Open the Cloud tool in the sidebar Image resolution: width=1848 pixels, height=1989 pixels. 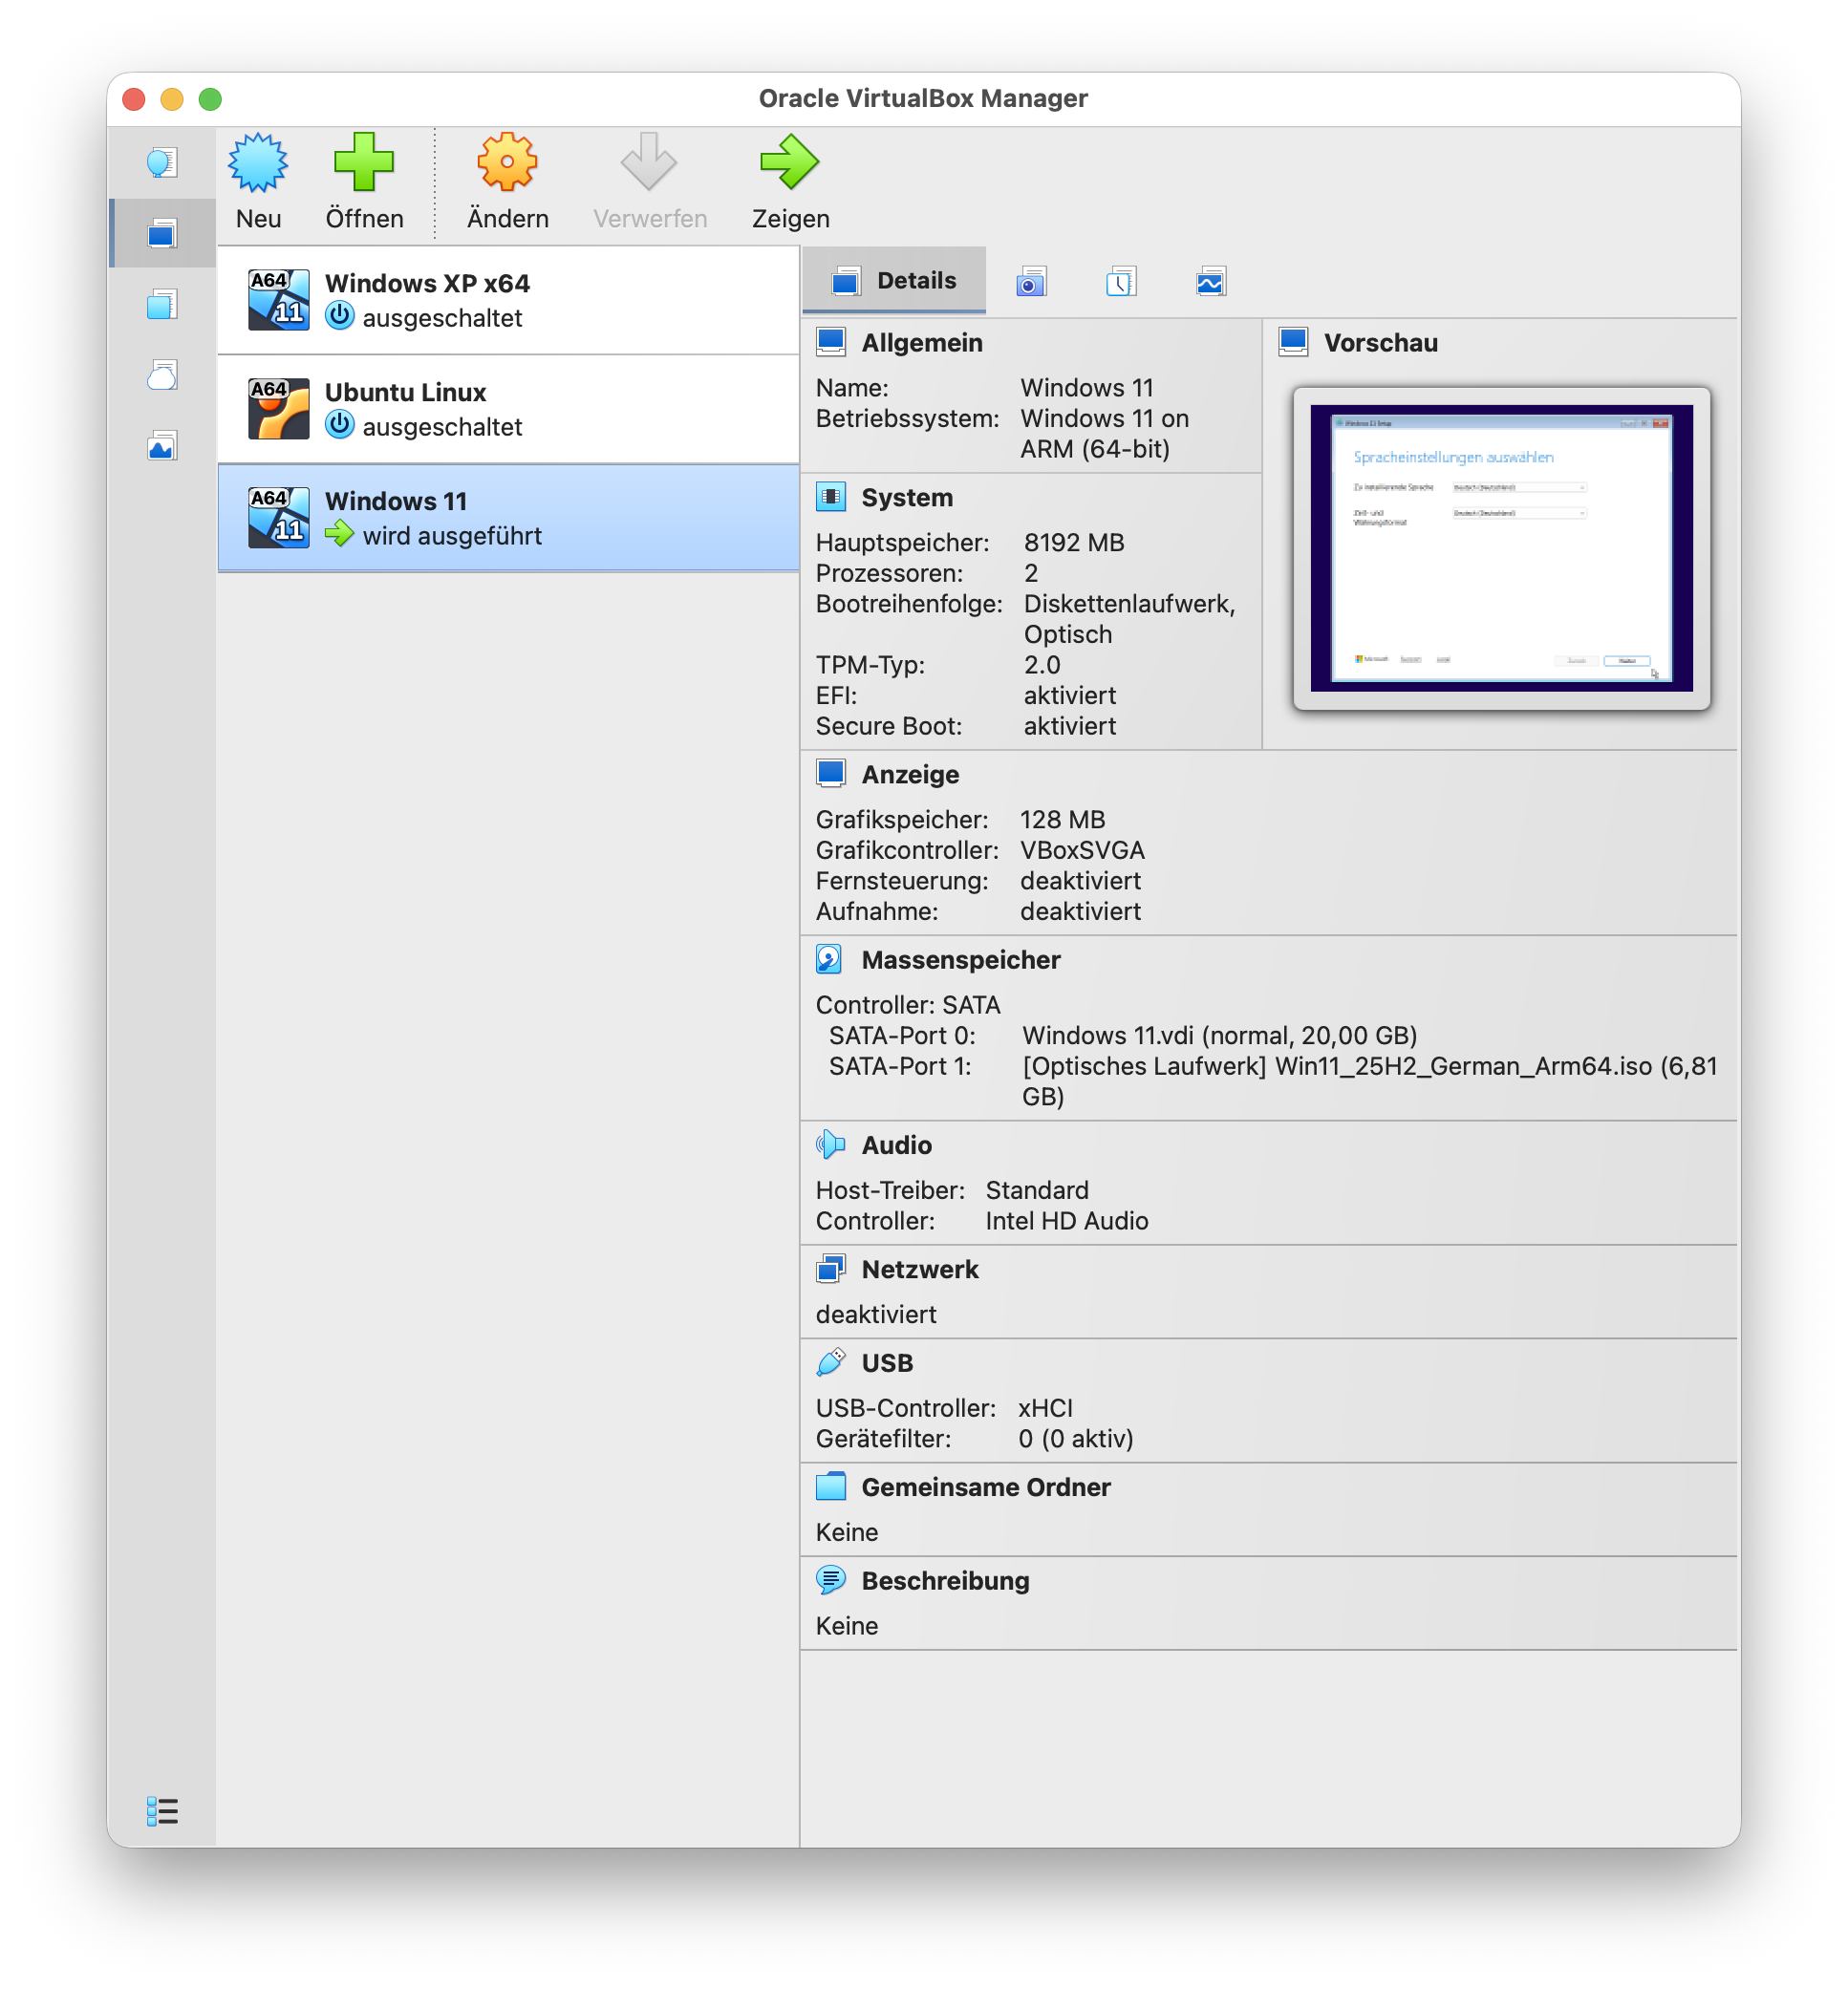click(162, 375)
